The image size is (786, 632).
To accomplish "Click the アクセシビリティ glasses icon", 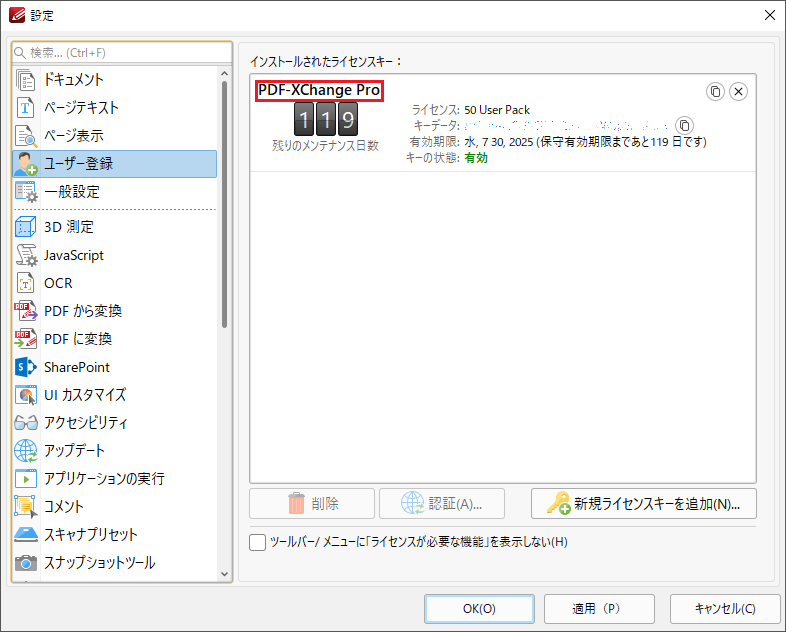I will click(26, 423).
